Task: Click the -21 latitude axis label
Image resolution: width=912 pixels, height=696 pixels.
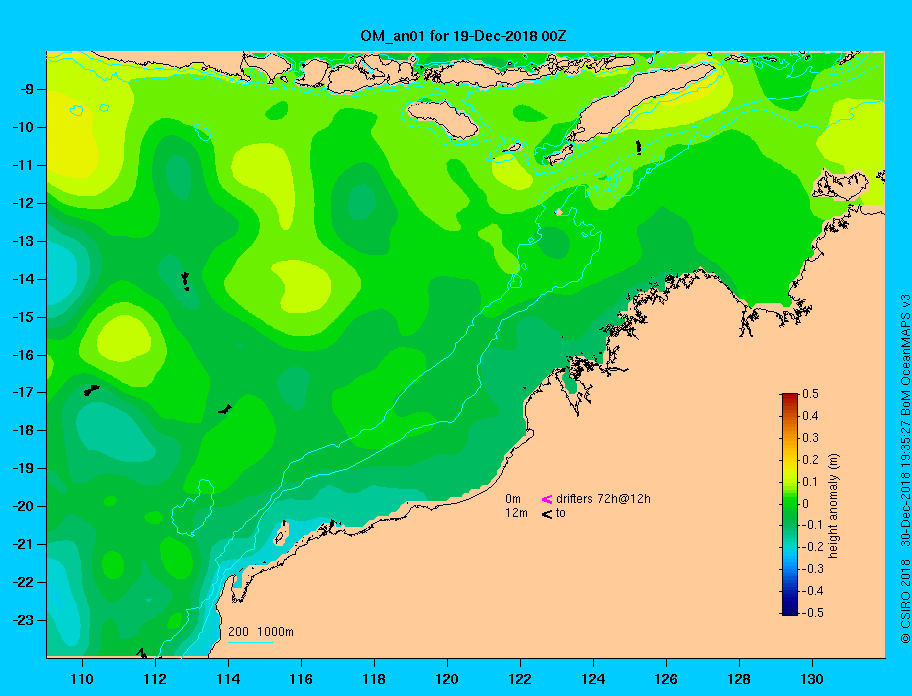Action: (23, 544)
